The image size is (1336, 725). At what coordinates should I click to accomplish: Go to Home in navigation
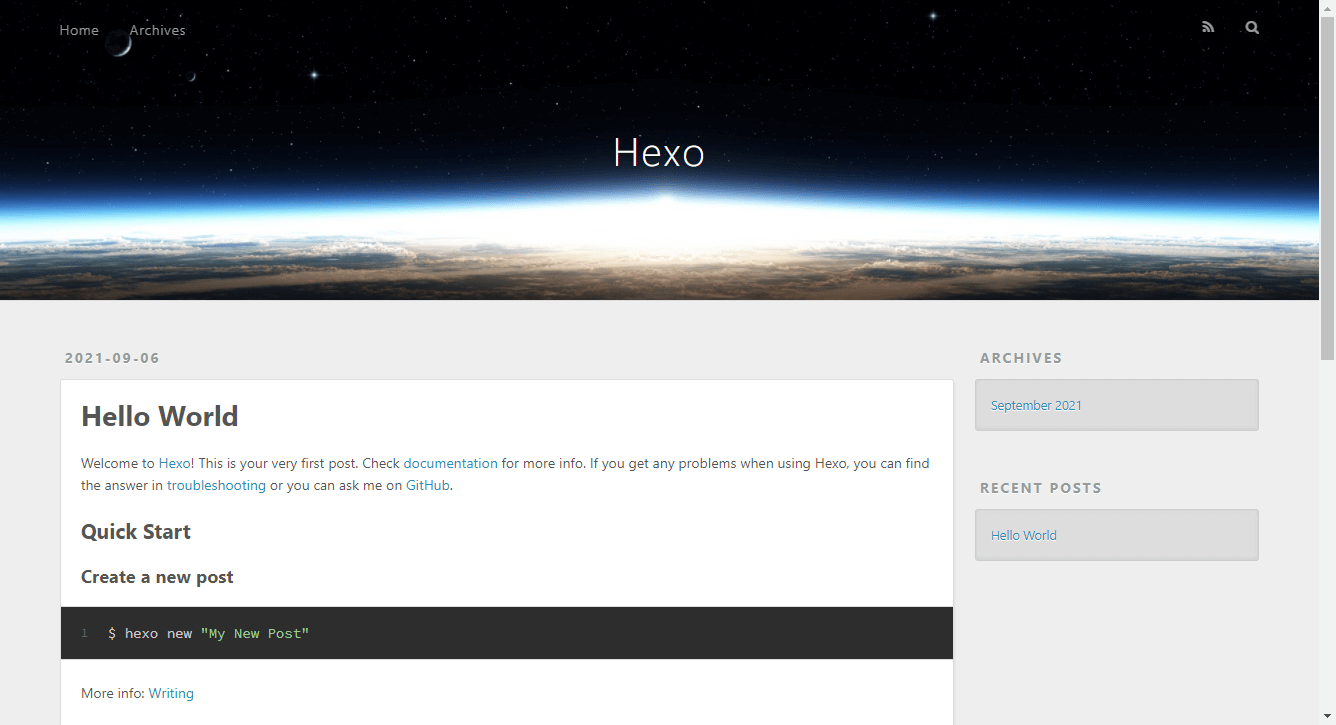click(79, 30)
